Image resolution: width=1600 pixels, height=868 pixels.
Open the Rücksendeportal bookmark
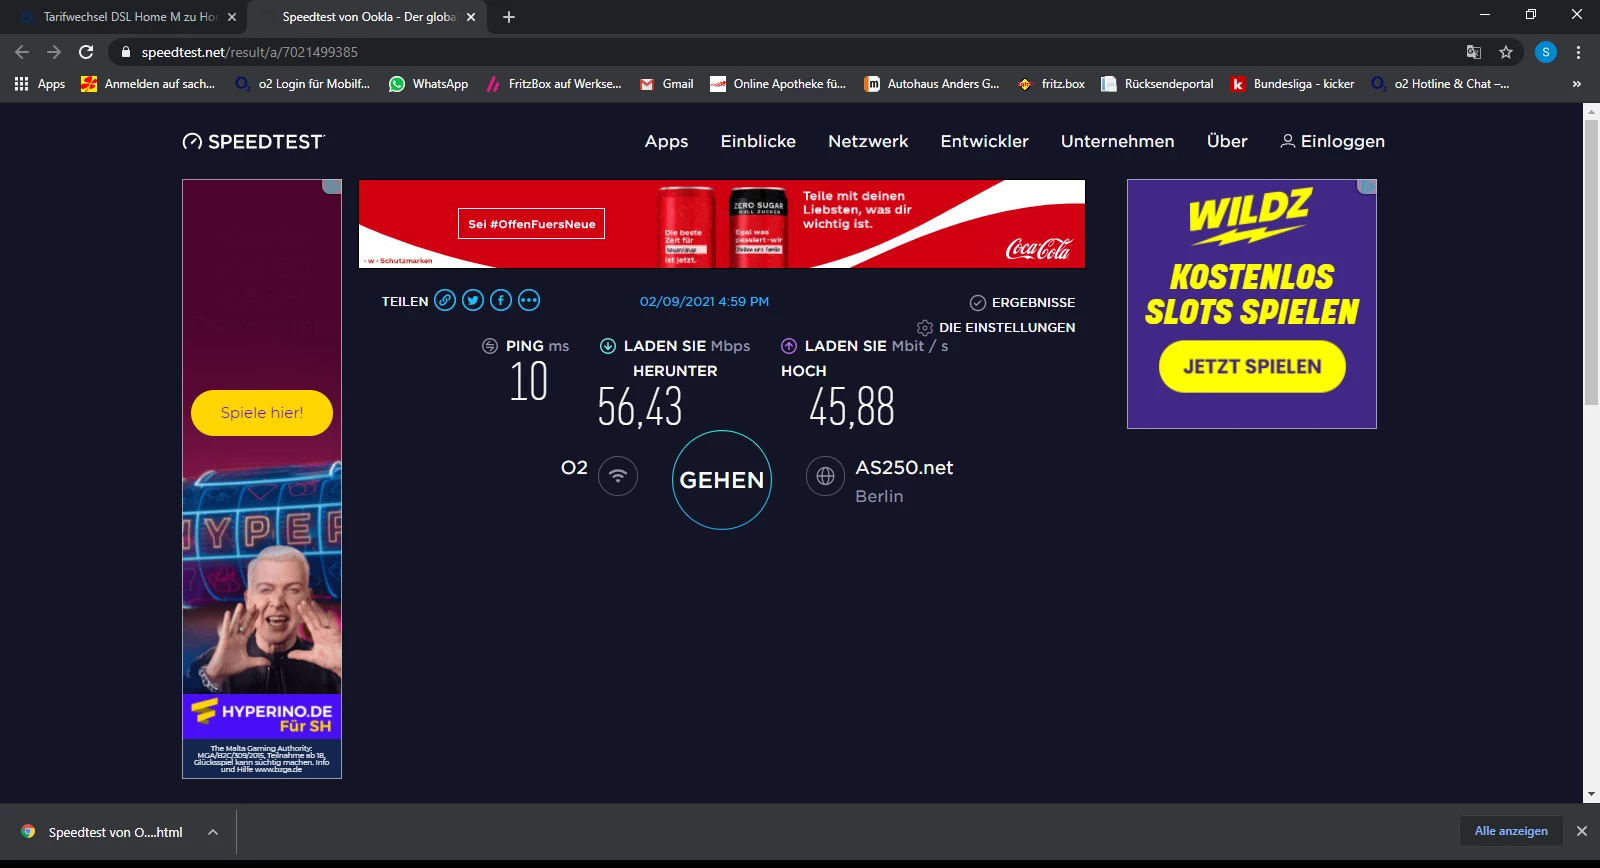pos(1157,84)
